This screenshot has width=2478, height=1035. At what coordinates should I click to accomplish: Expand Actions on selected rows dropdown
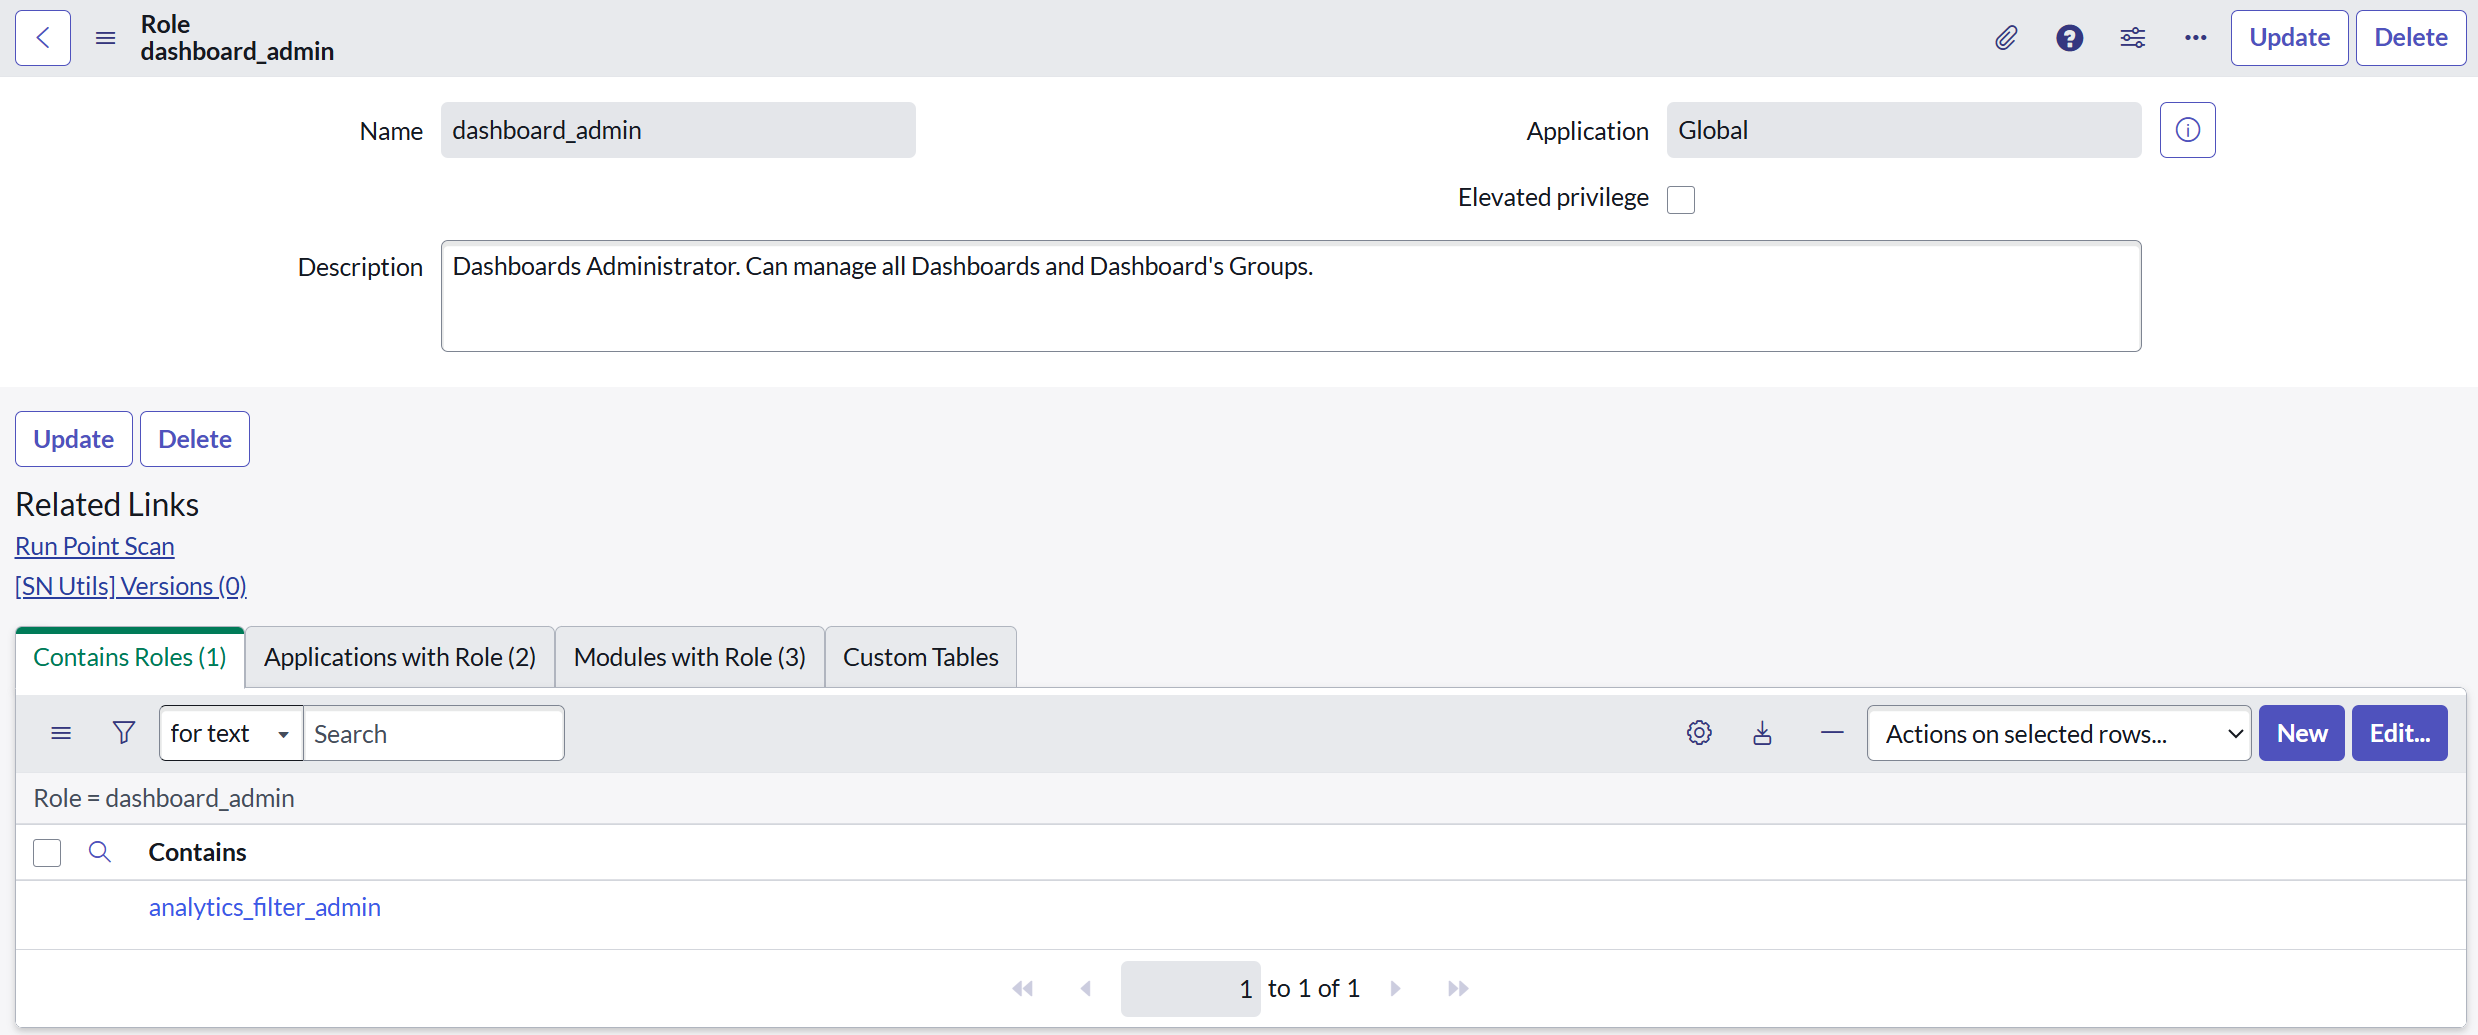coord(2058,733)
